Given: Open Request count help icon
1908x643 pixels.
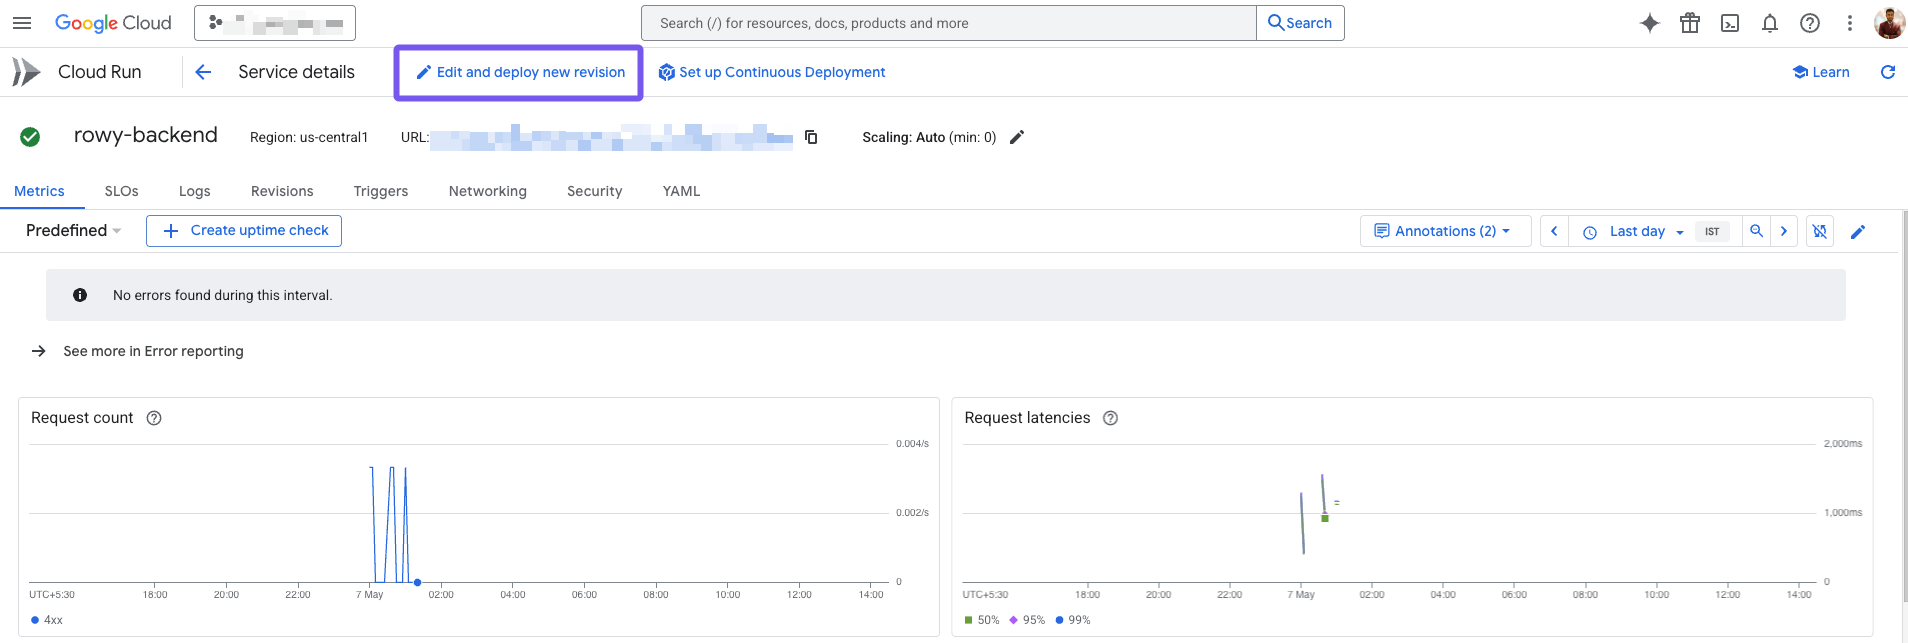Looking at the screenshot, I should pyautogui.click(x=154, y=418).
